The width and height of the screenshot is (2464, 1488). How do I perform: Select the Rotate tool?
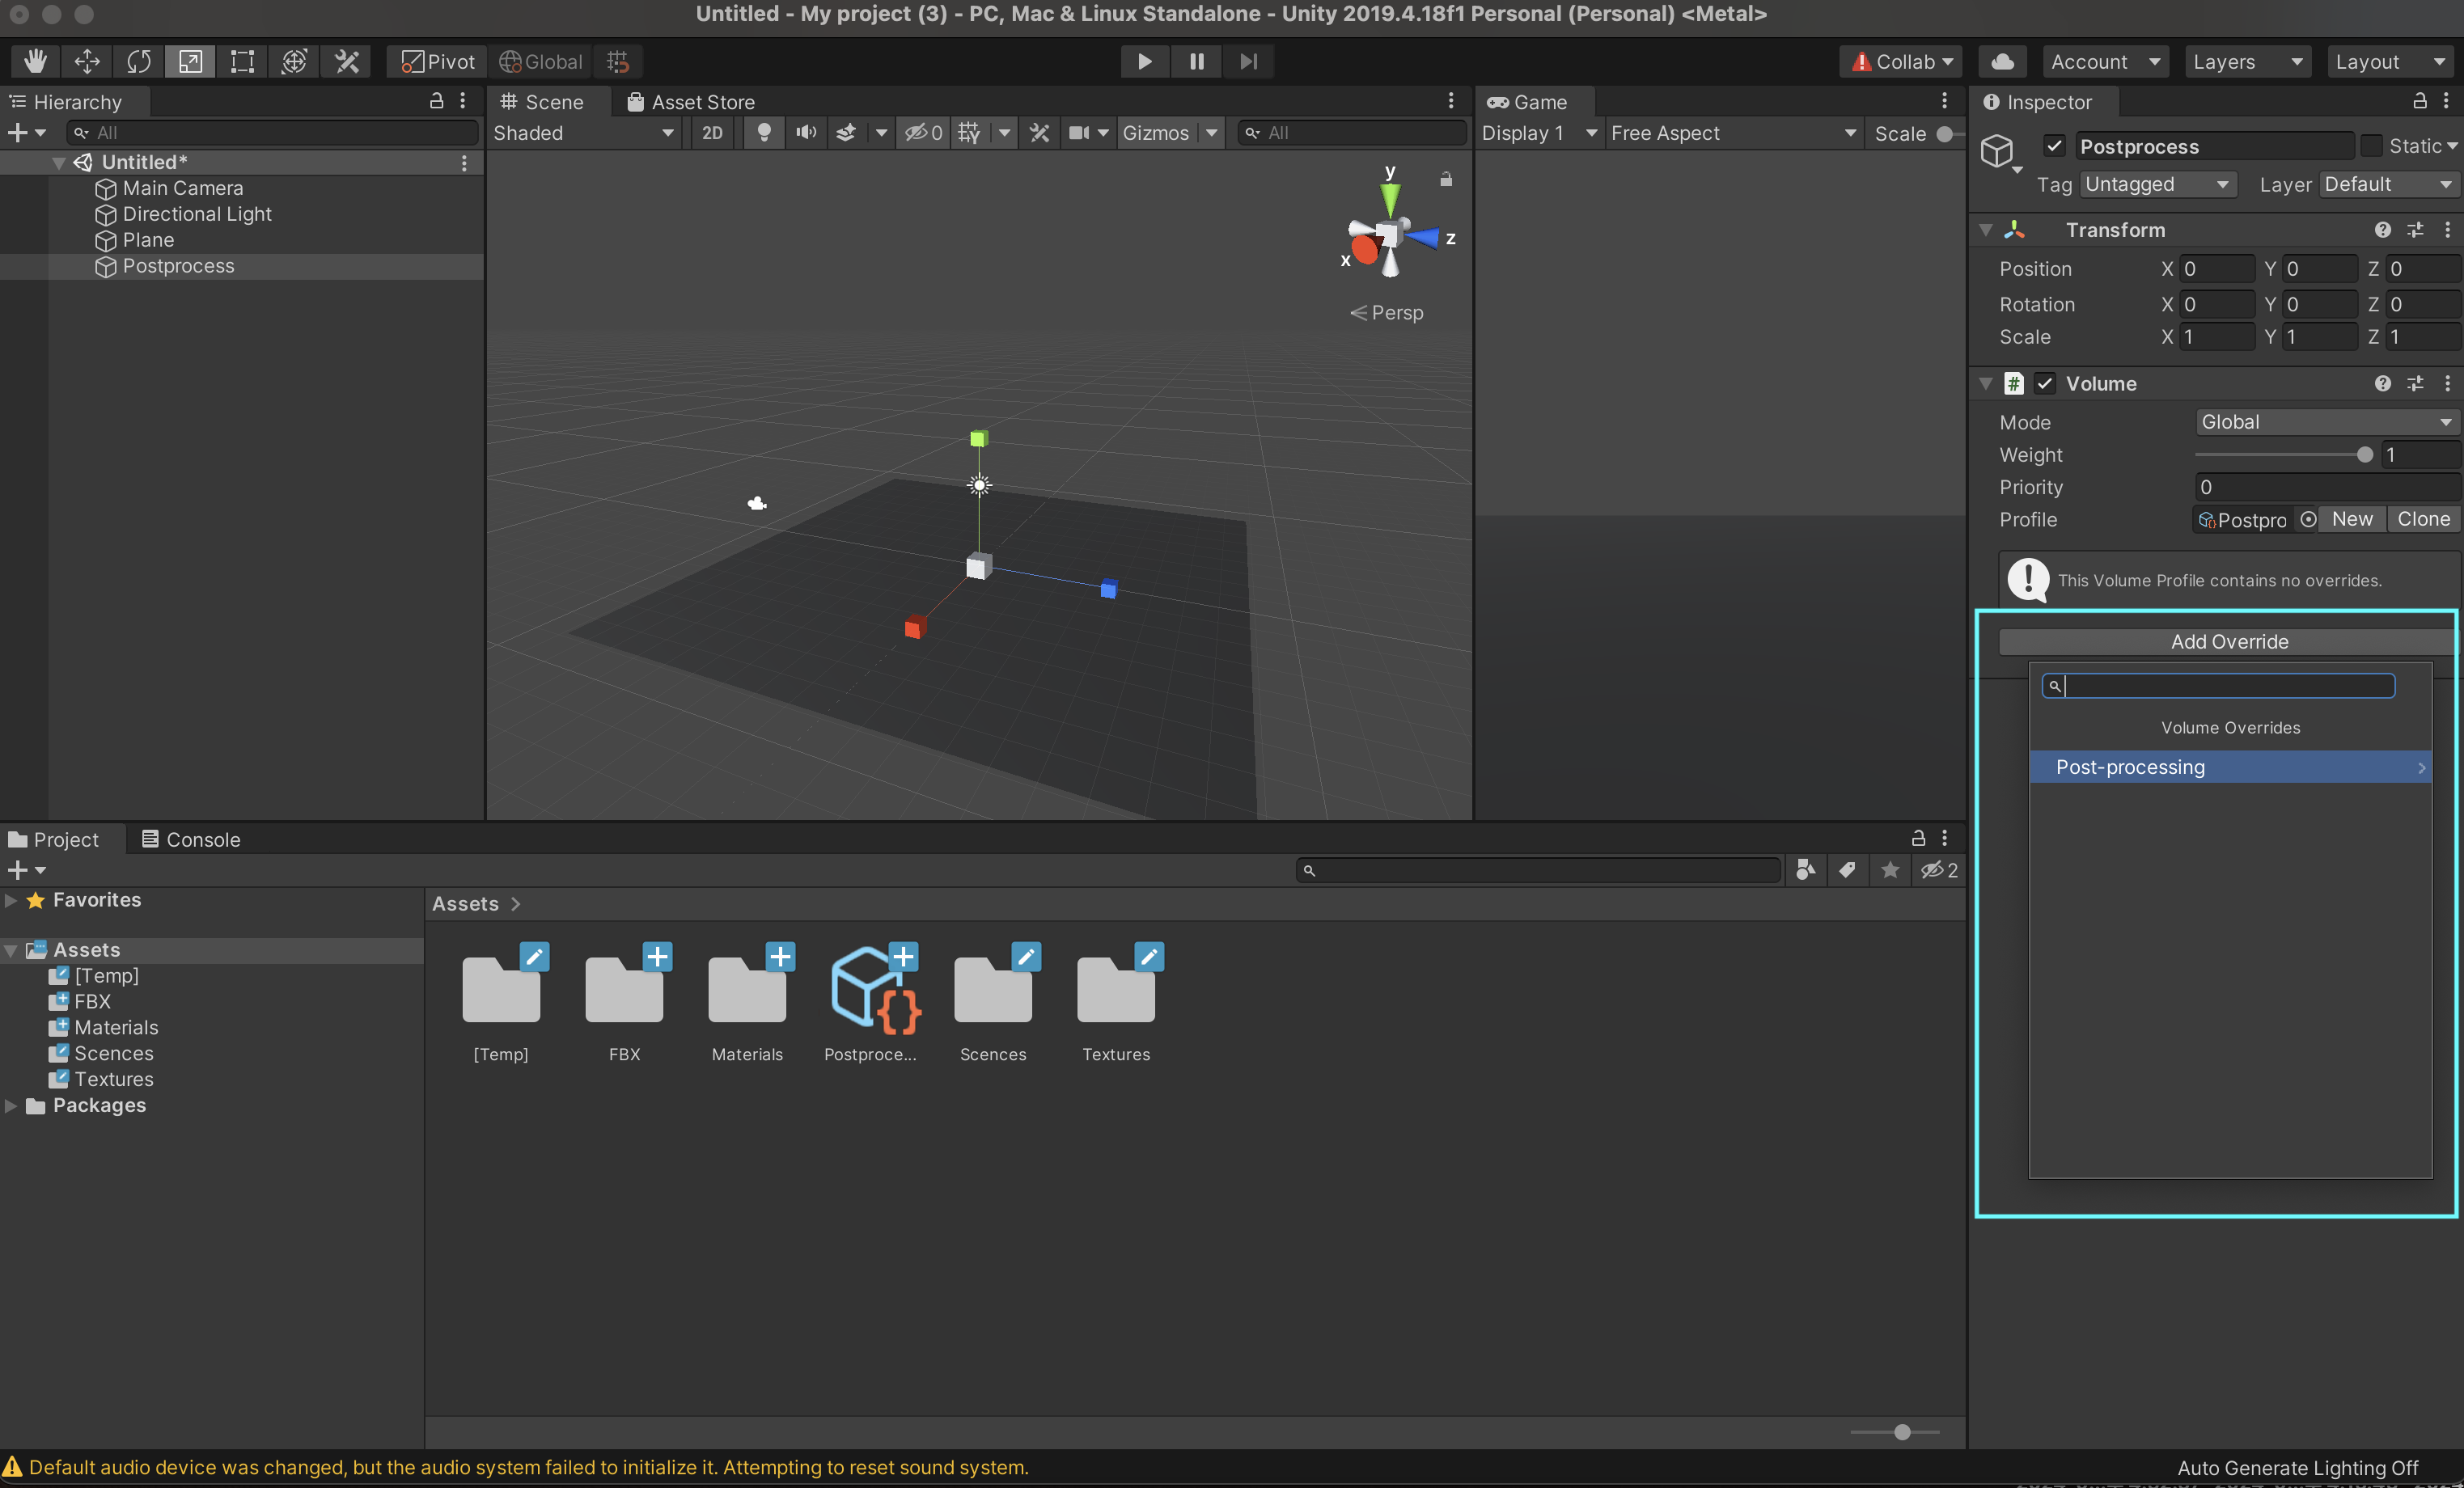pyautogui.click(x=138, y=61)
